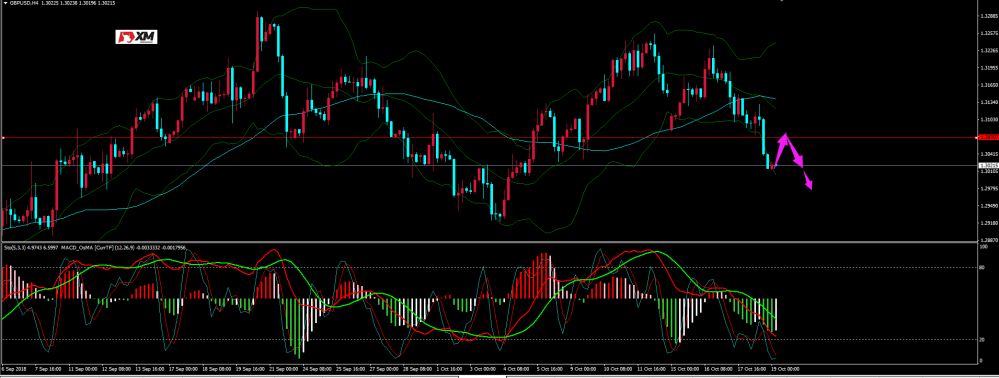Click time axis label 21 Sep 00:00
This screenshot has width=999, height=378.
[284, 368]
